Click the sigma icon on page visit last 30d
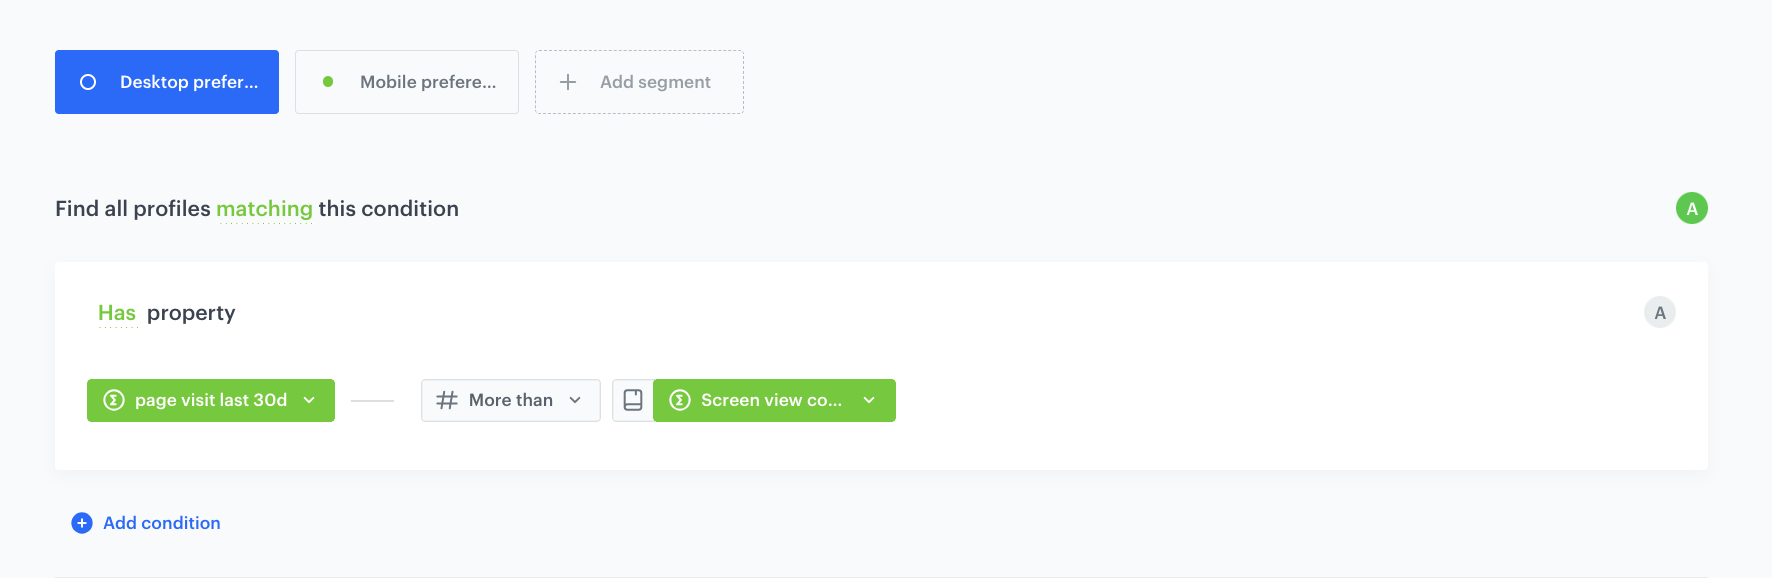Image resolution: width=1772 pixels, height=578 pixels. (x=114, y=400)
